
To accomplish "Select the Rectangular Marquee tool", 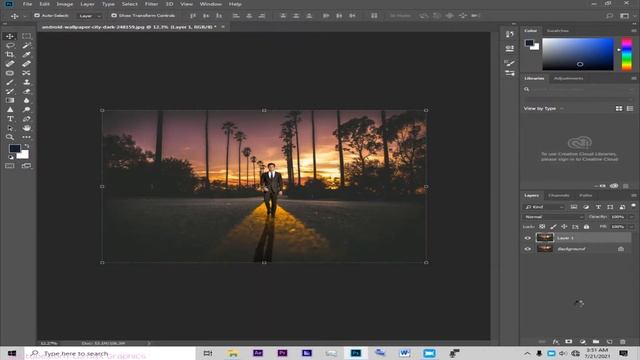I will coord(27,36).
